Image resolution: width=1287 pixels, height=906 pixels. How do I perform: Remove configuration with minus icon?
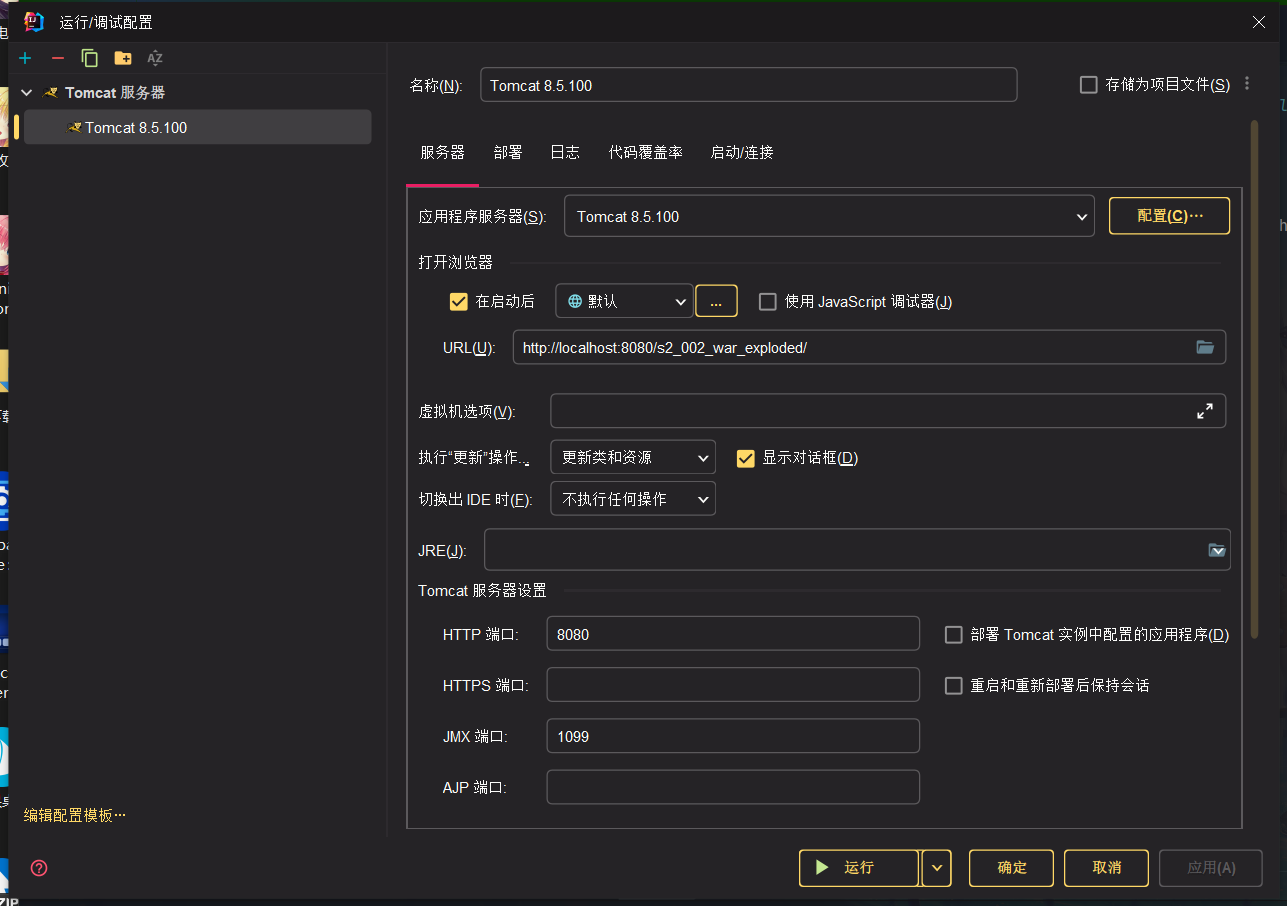[57, 58]
